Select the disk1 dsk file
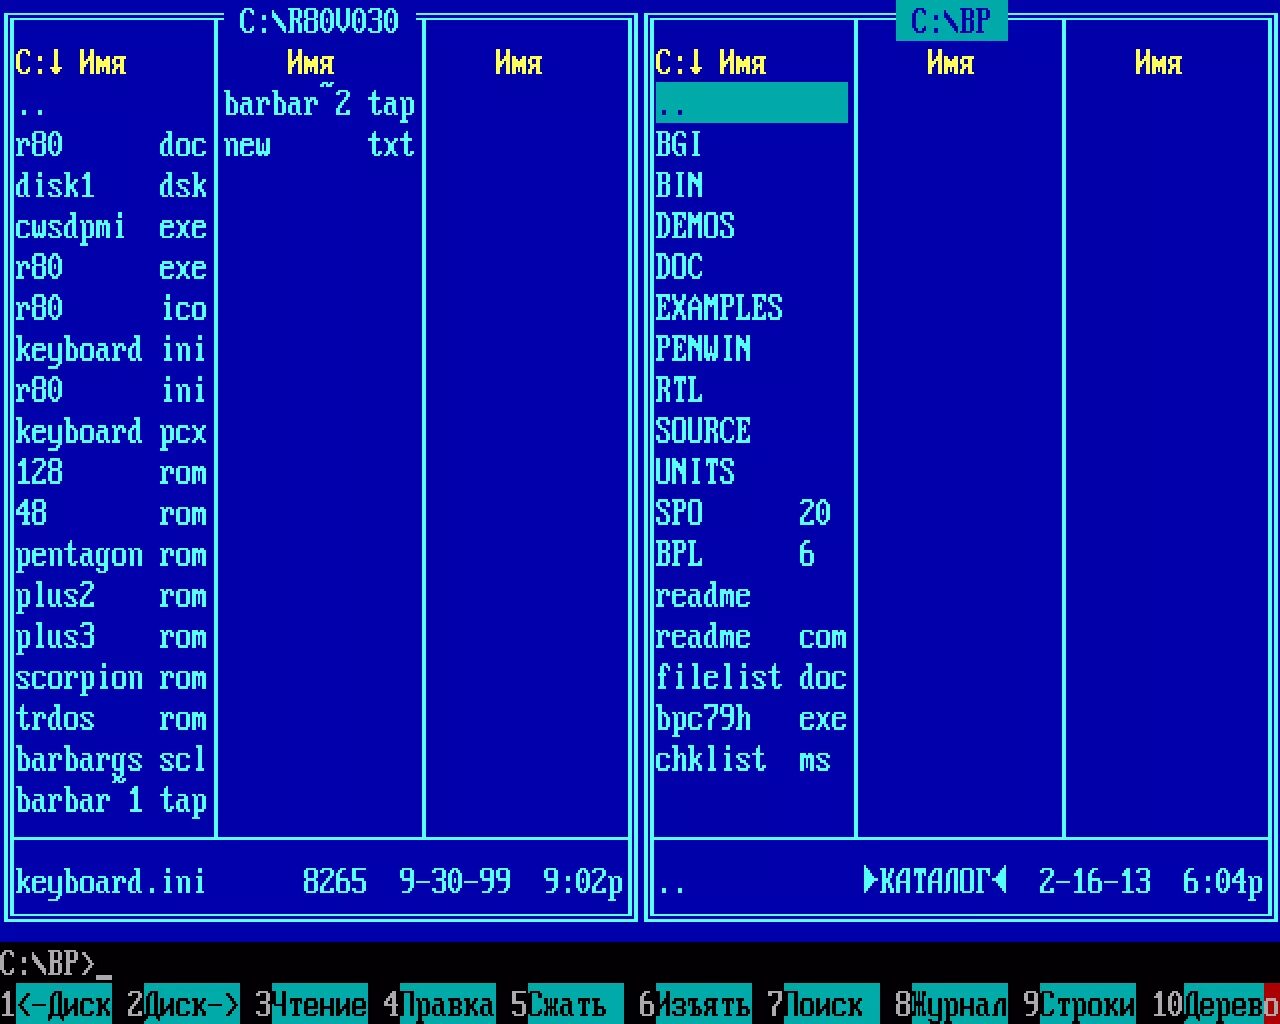This screenshot has width=1280, height=1024. pos(112,186)
